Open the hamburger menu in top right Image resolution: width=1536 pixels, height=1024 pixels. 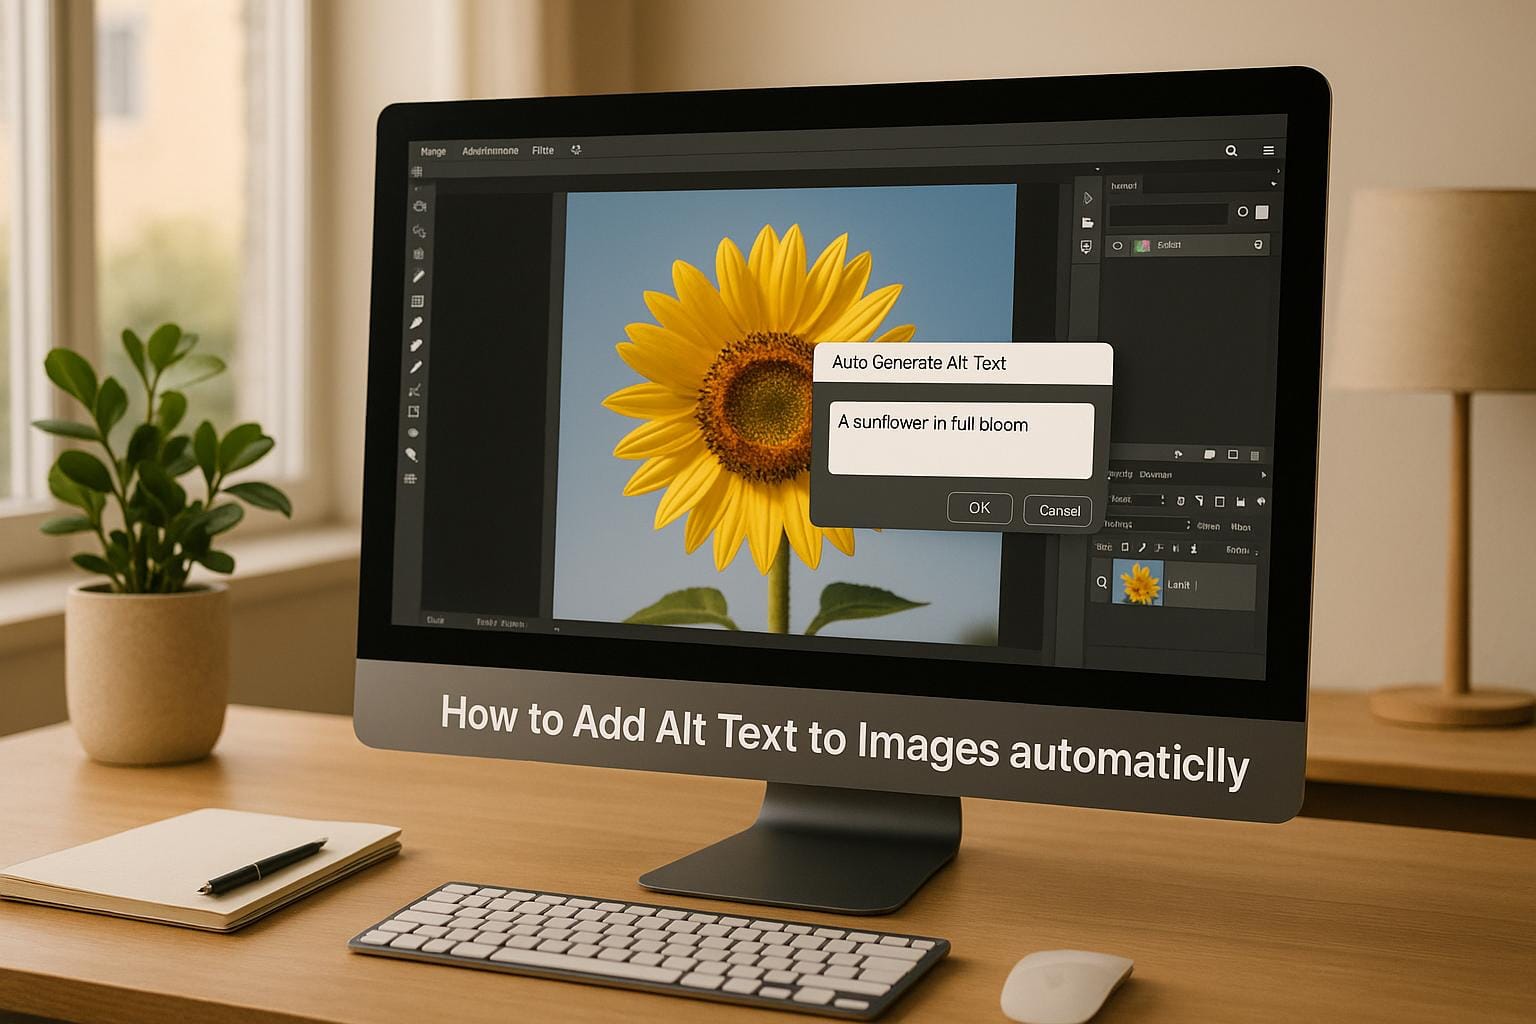1268,151
